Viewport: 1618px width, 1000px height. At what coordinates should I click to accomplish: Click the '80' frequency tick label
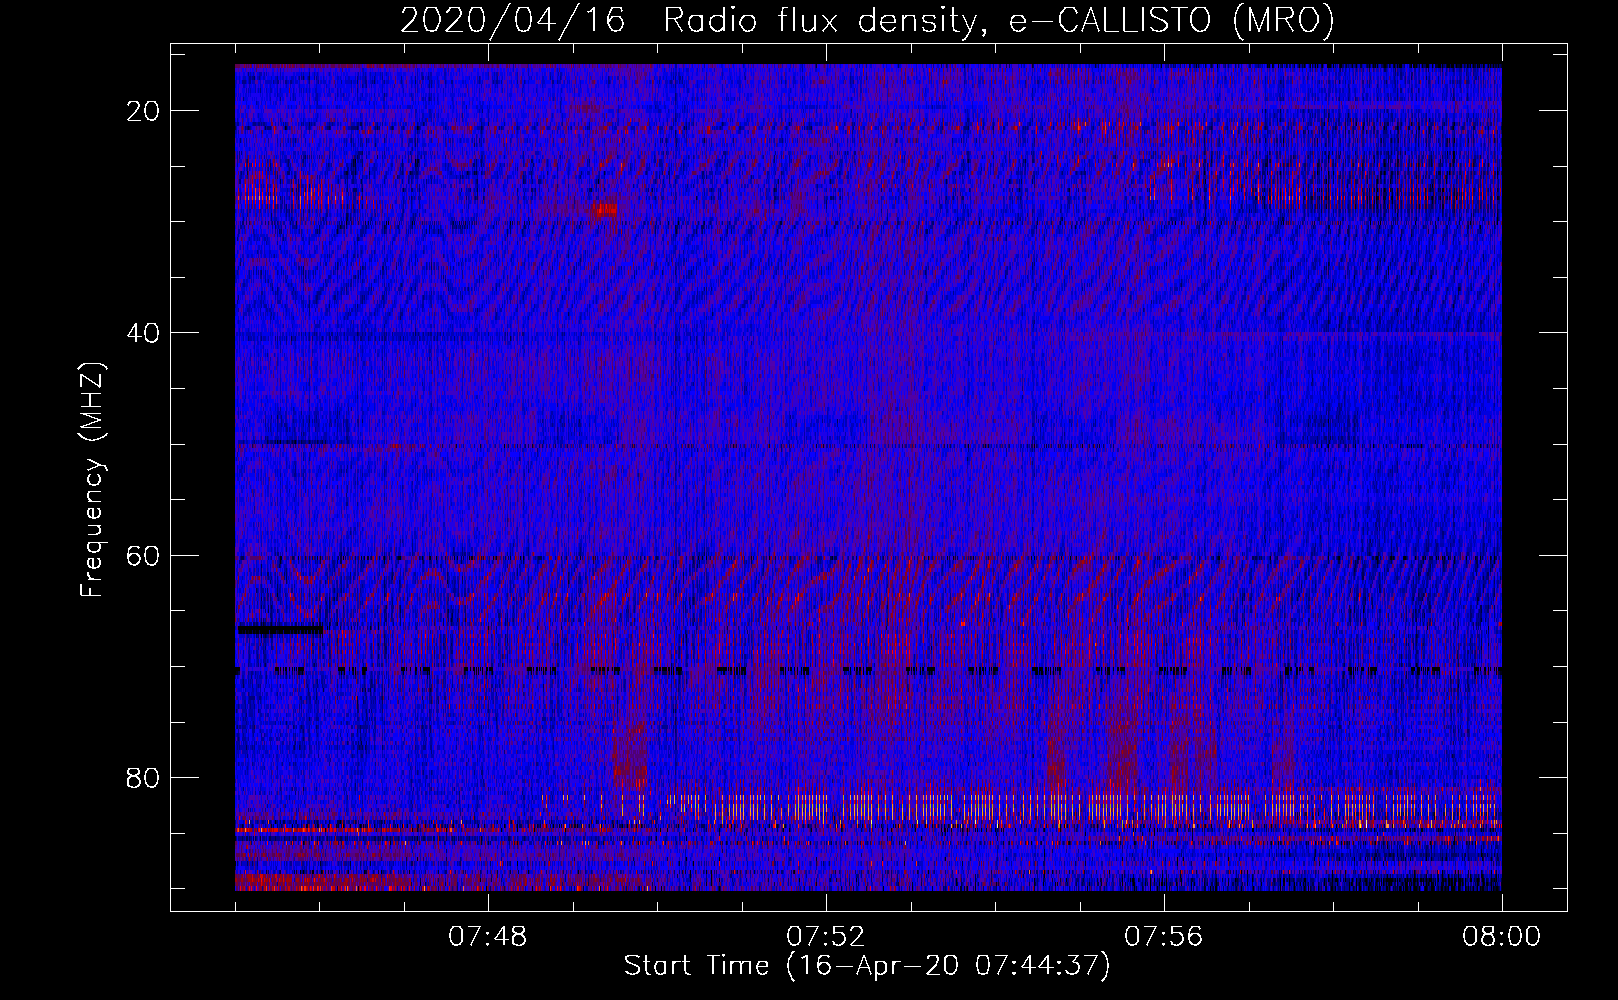(x=143, y=778)
